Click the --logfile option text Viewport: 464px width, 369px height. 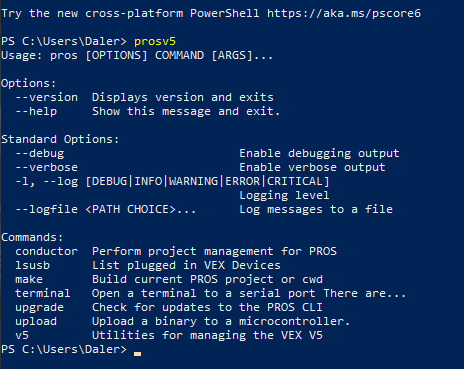pyautogui.click(x=46, y=209)
